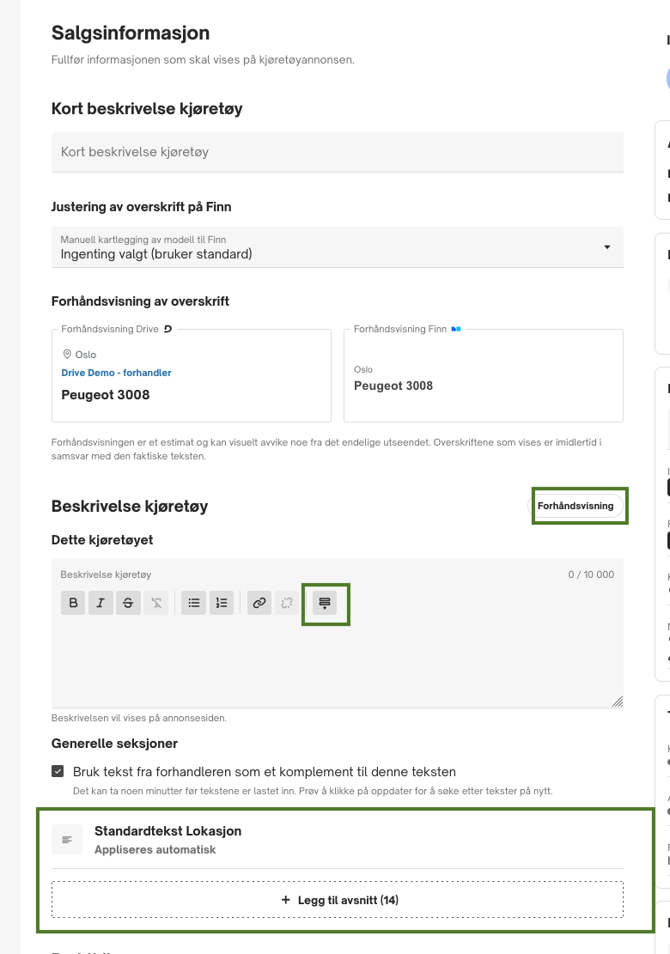Click the Forhåndsvisning button

click(578, 506)
